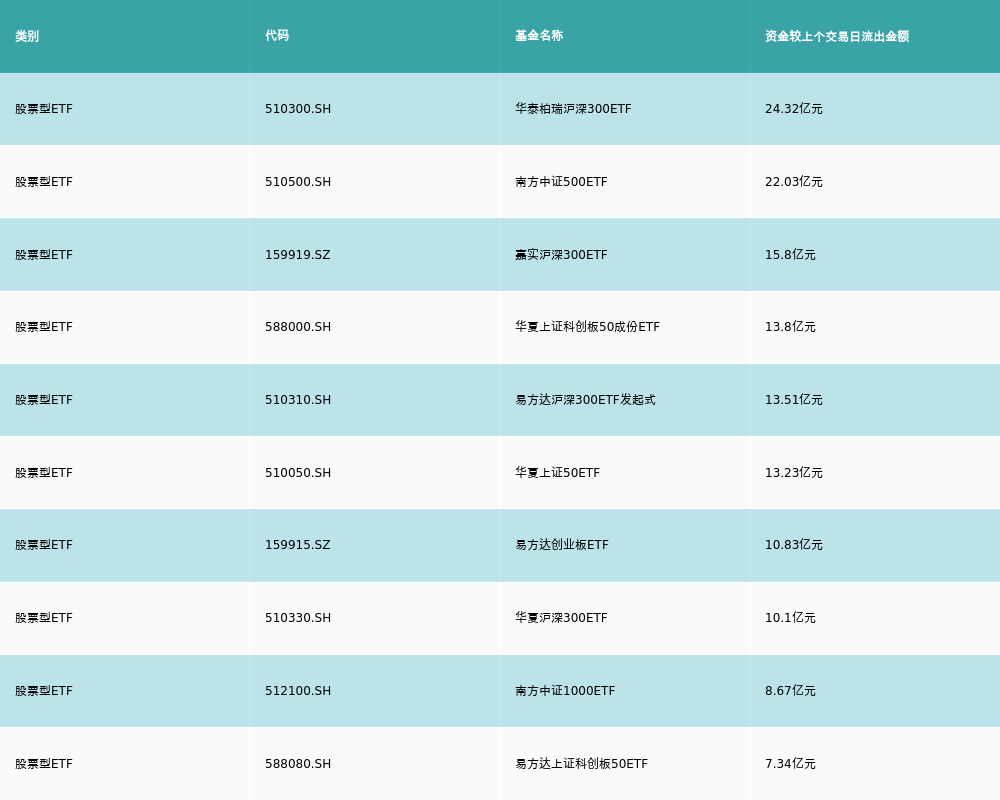Select fund name 易方达上证科创板50ETF
Image resolution: width=1000 pixels, height=800 pixels.
click(582, 764)
